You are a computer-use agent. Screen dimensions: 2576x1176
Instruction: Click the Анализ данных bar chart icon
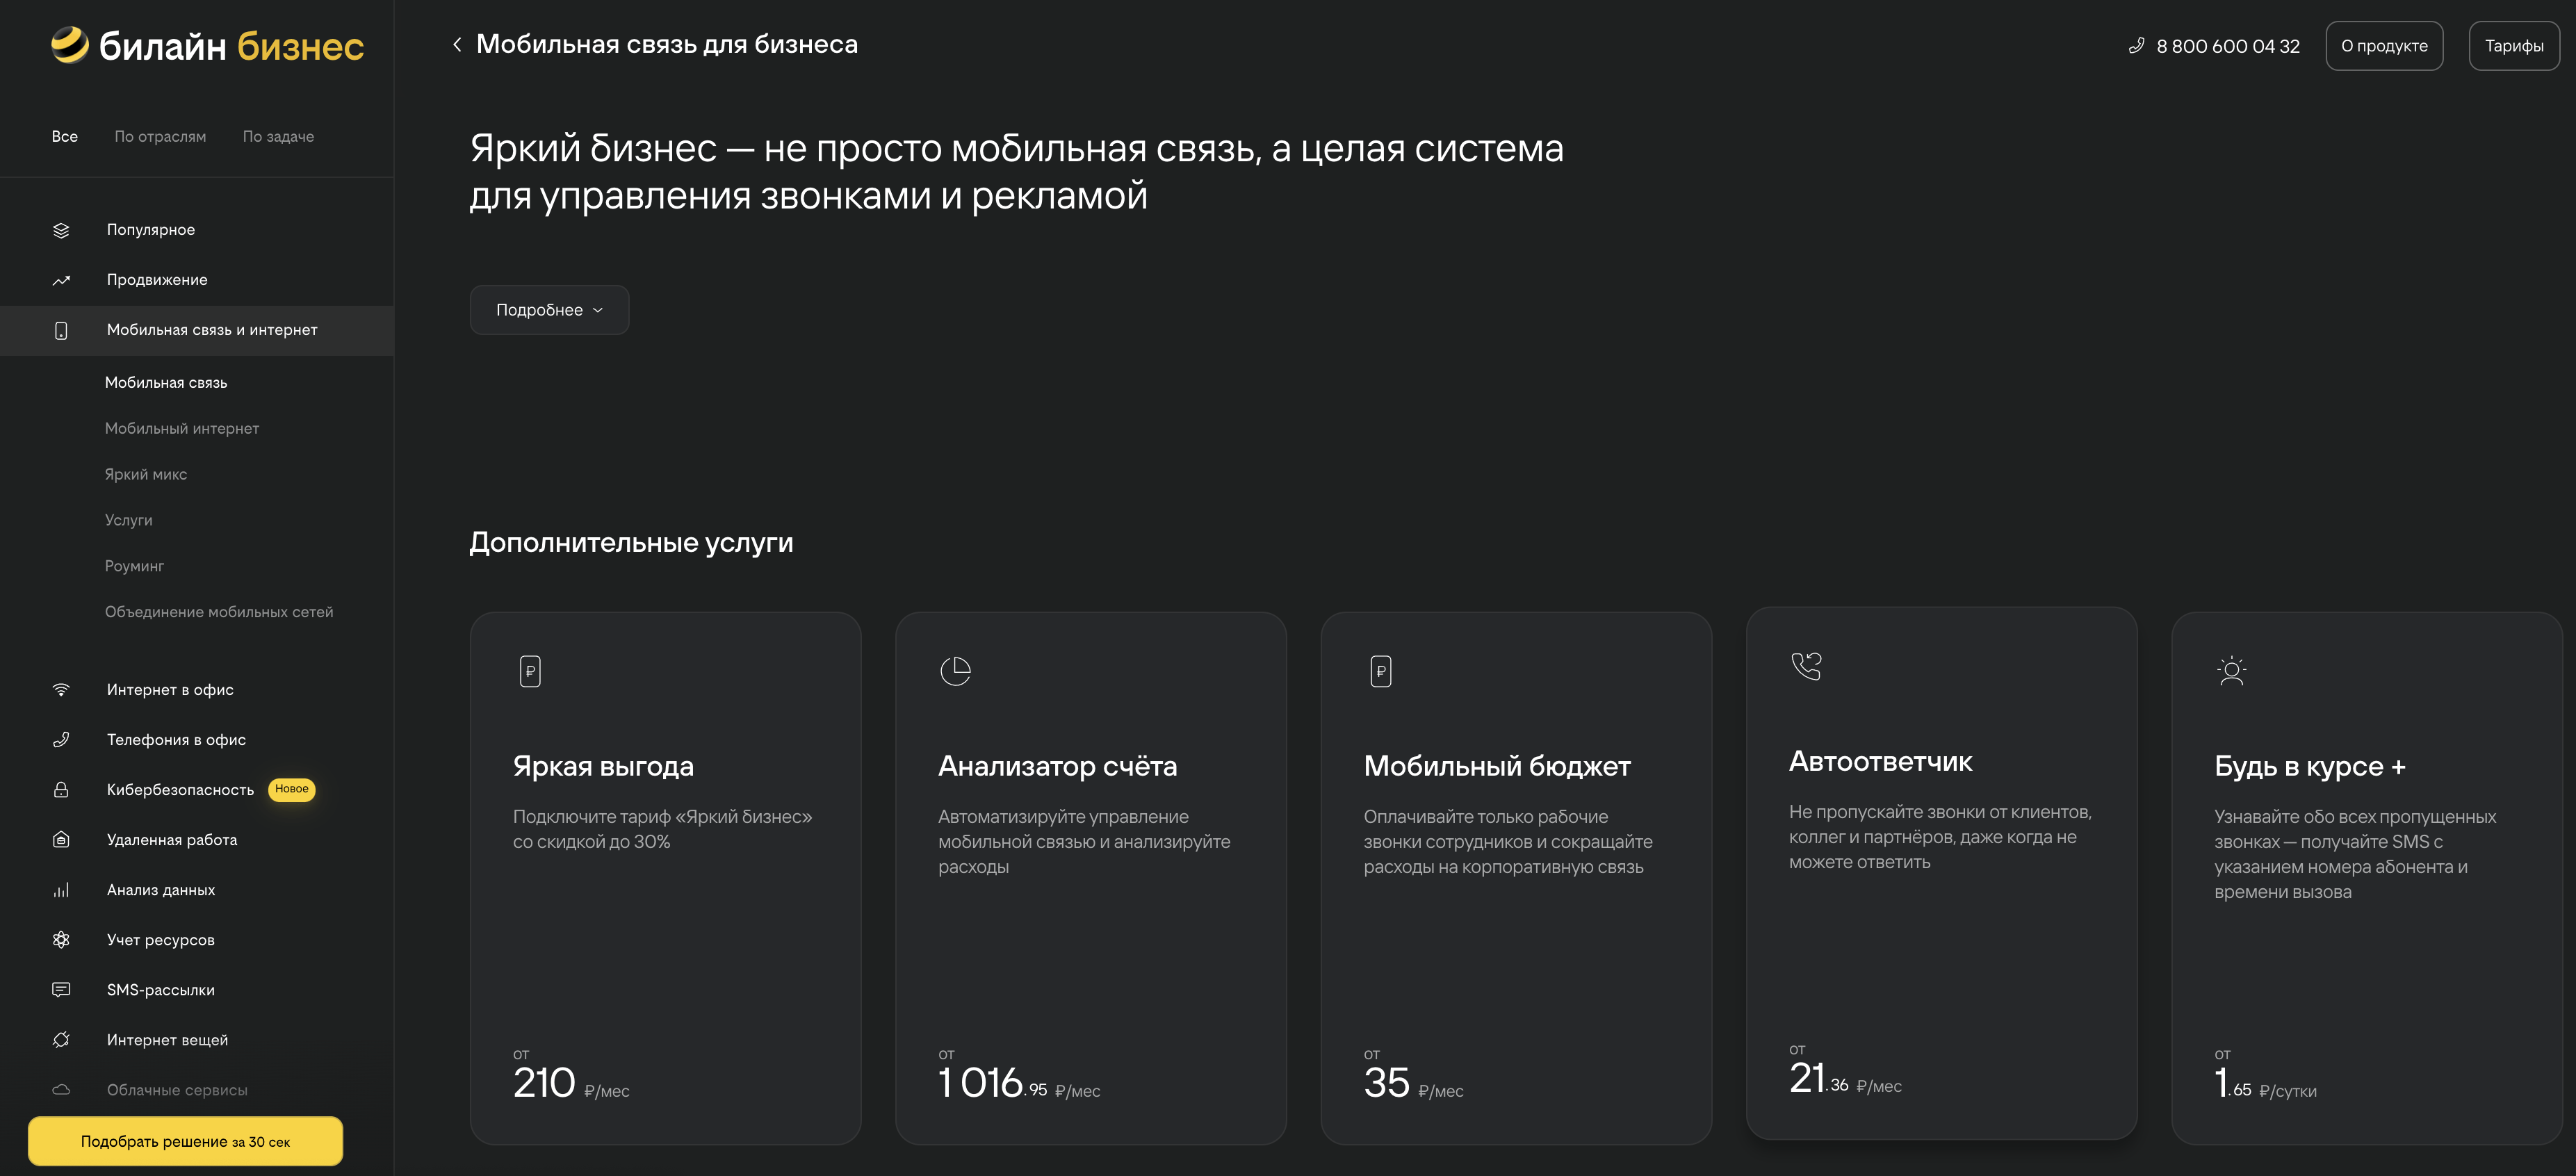pyautogui.click(x=61, y=889)
